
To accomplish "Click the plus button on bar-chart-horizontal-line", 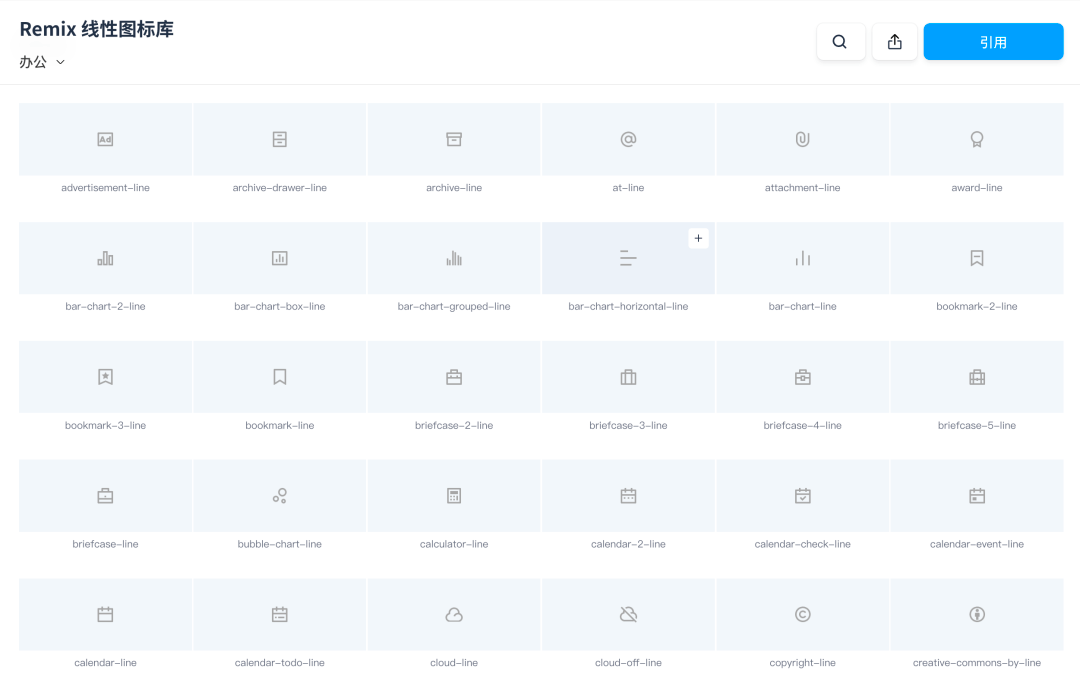I will point(699,238).
